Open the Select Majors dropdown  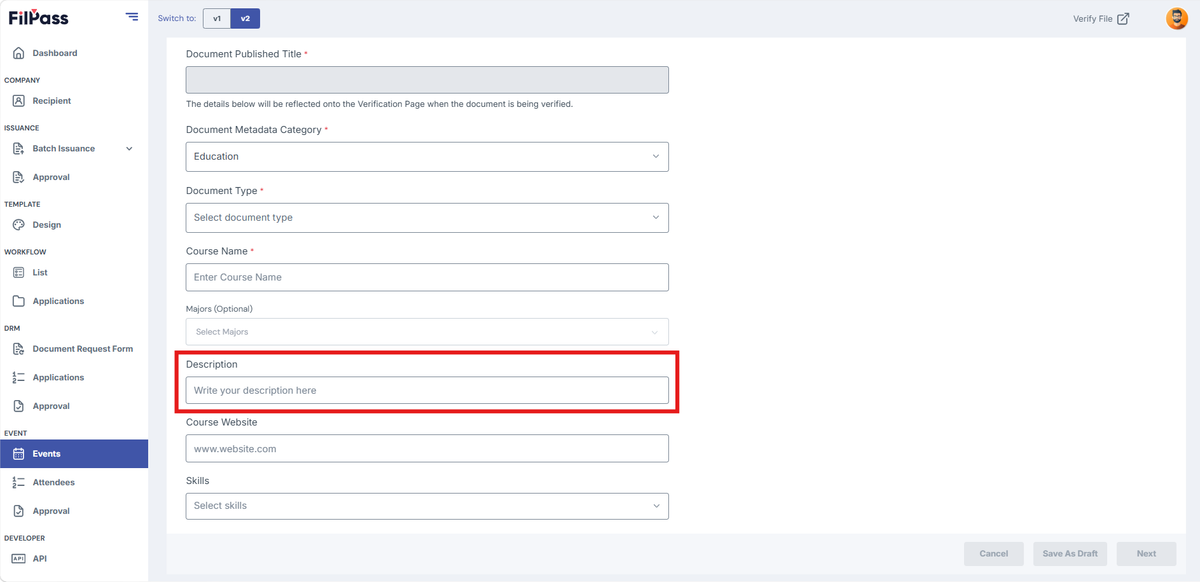pos(427,332)
